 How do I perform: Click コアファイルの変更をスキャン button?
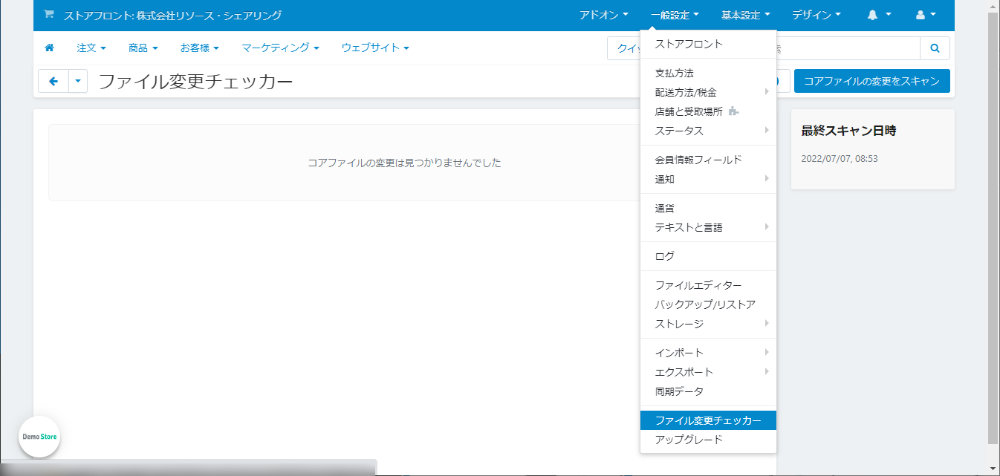(872, 81)
